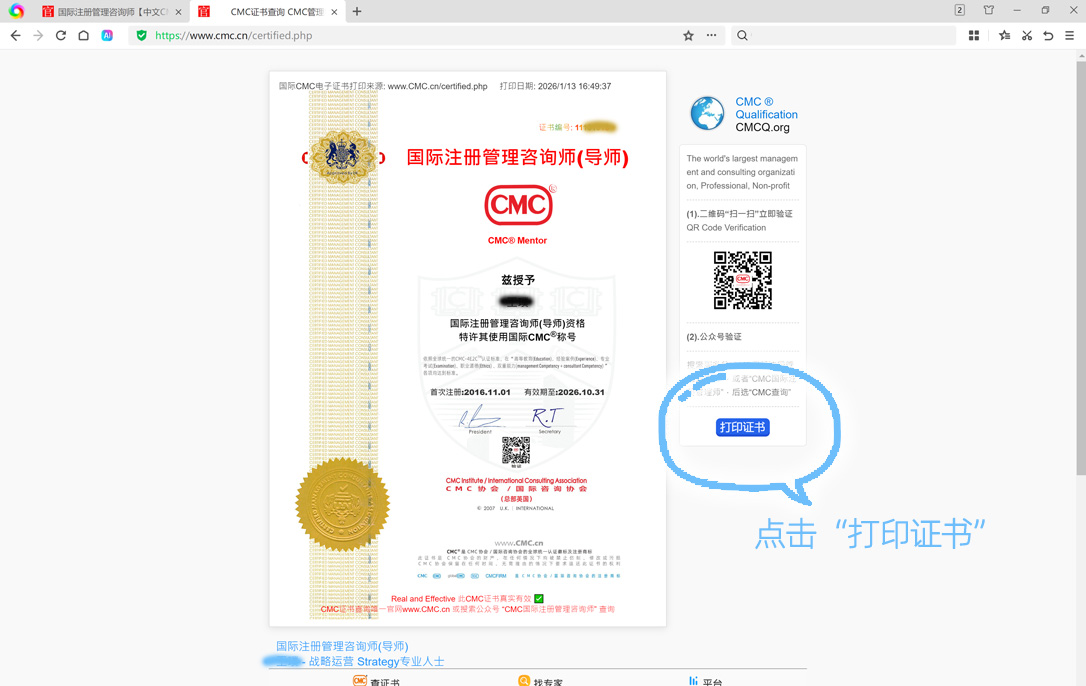1086x686 pixels.
Task: Click the scissors screenshot icon in the toolbar
Action: [1026, 35]
